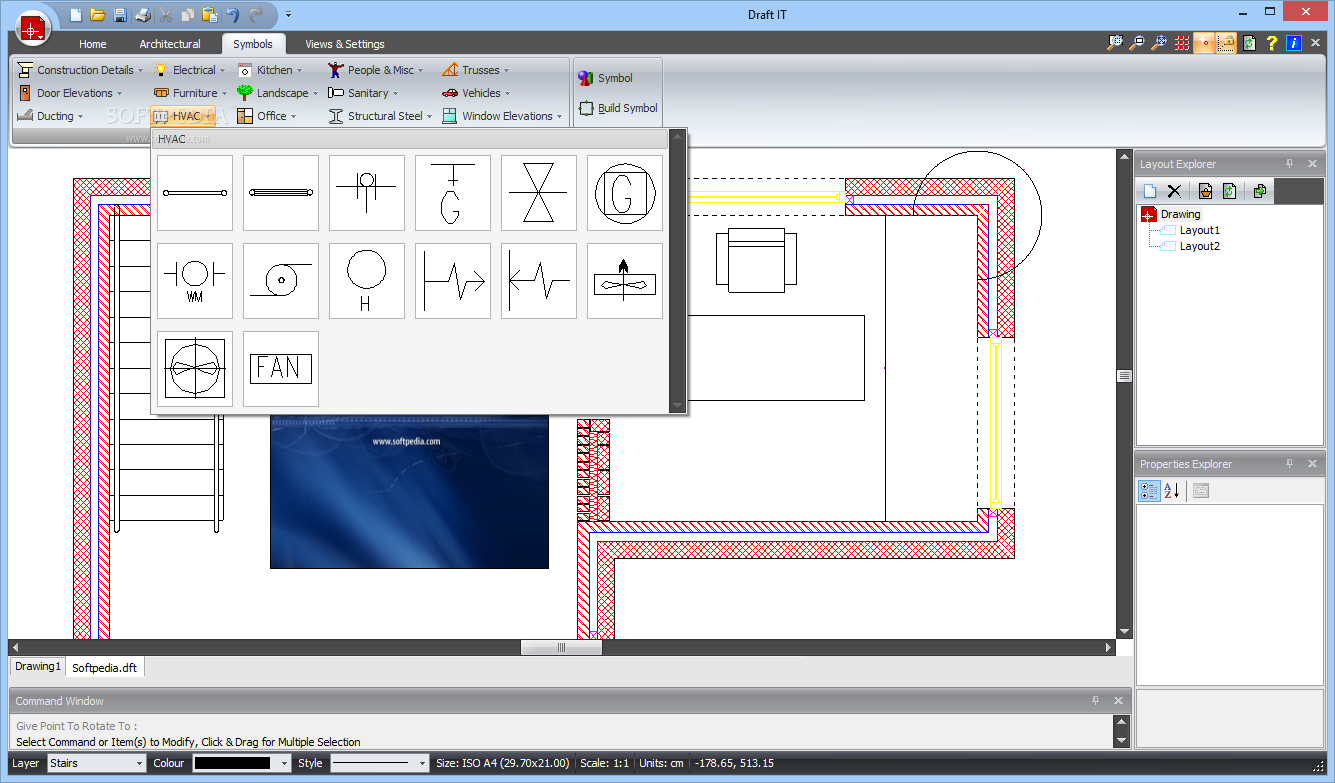Screen dimensions: 1335x783
Task: Select the Symbols ribbon tab
Action: click(253, 44)
